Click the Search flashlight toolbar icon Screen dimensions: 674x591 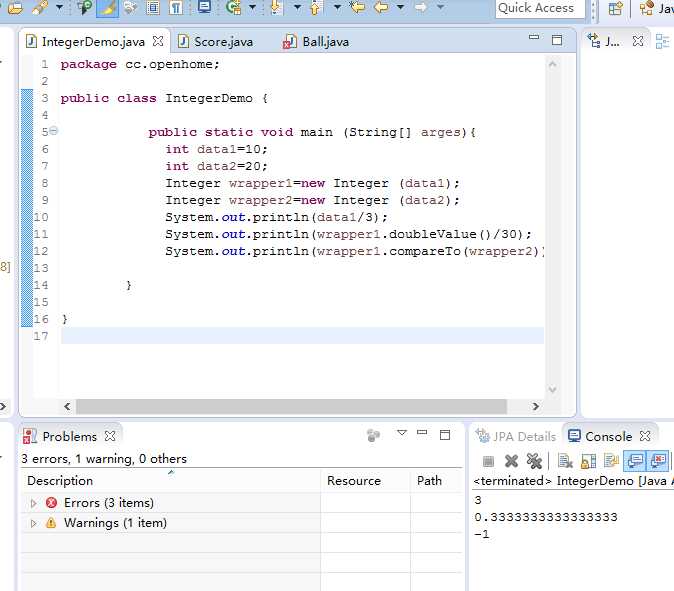[40, 8]
